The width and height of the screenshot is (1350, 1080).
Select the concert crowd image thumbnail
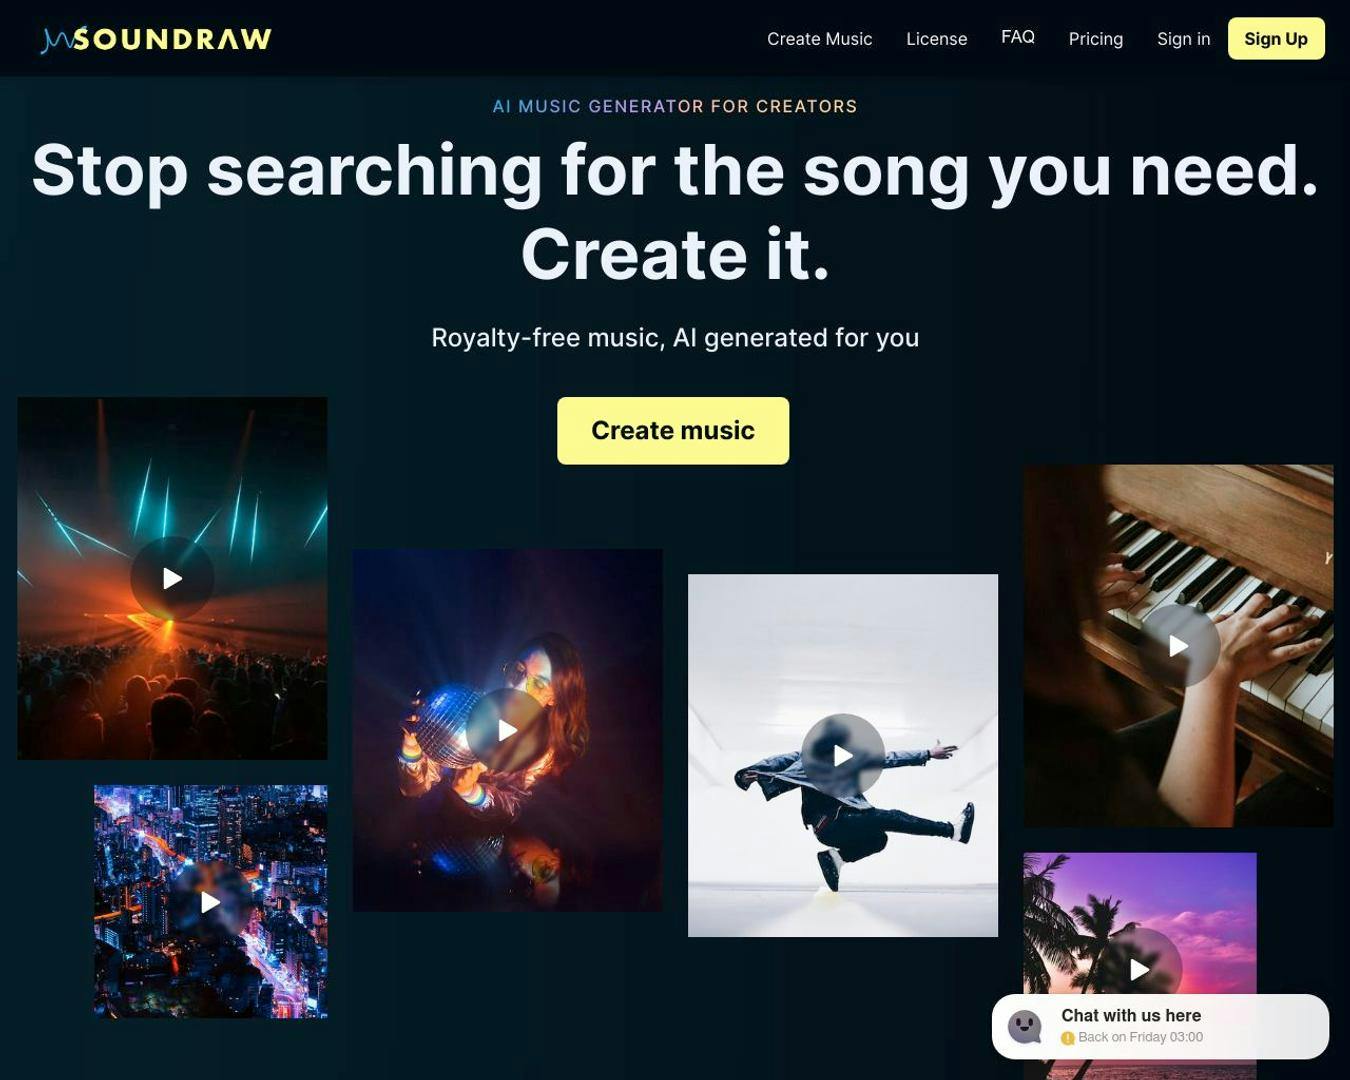pos(172,578)
